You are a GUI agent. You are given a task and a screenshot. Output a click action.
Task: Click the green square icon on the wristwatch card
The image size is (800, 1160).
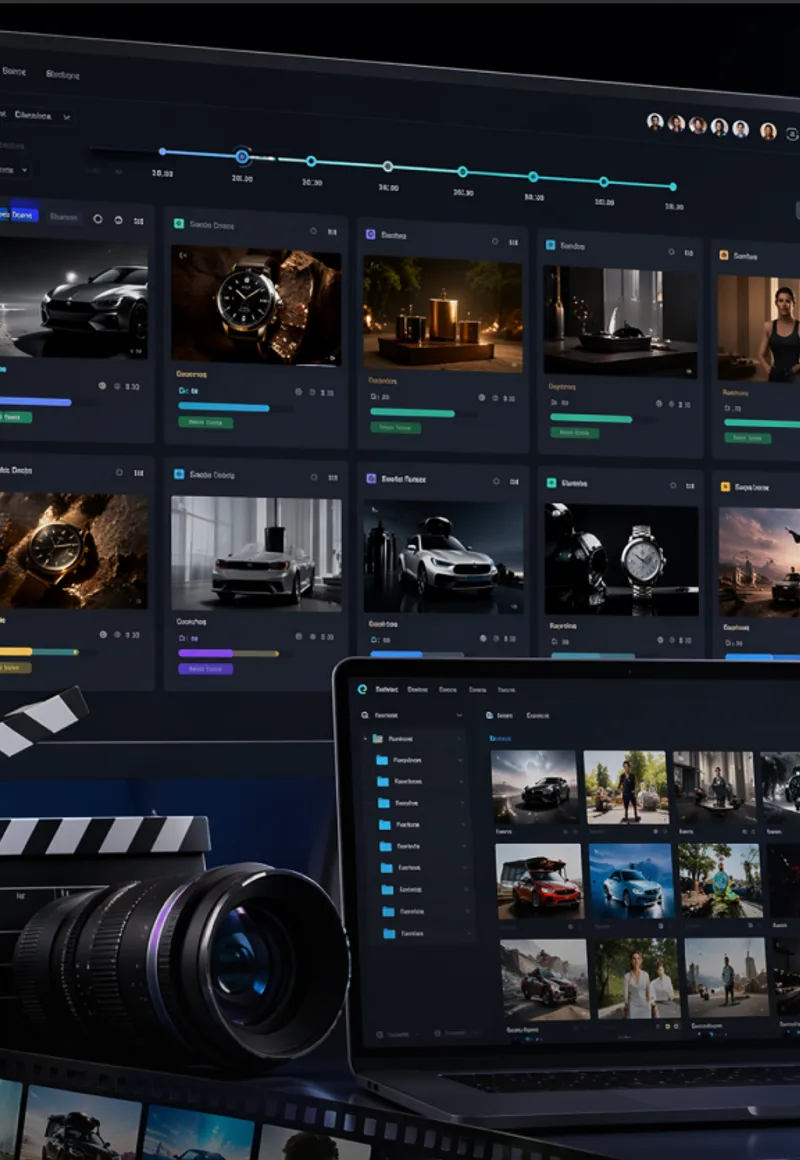(178, 223)
